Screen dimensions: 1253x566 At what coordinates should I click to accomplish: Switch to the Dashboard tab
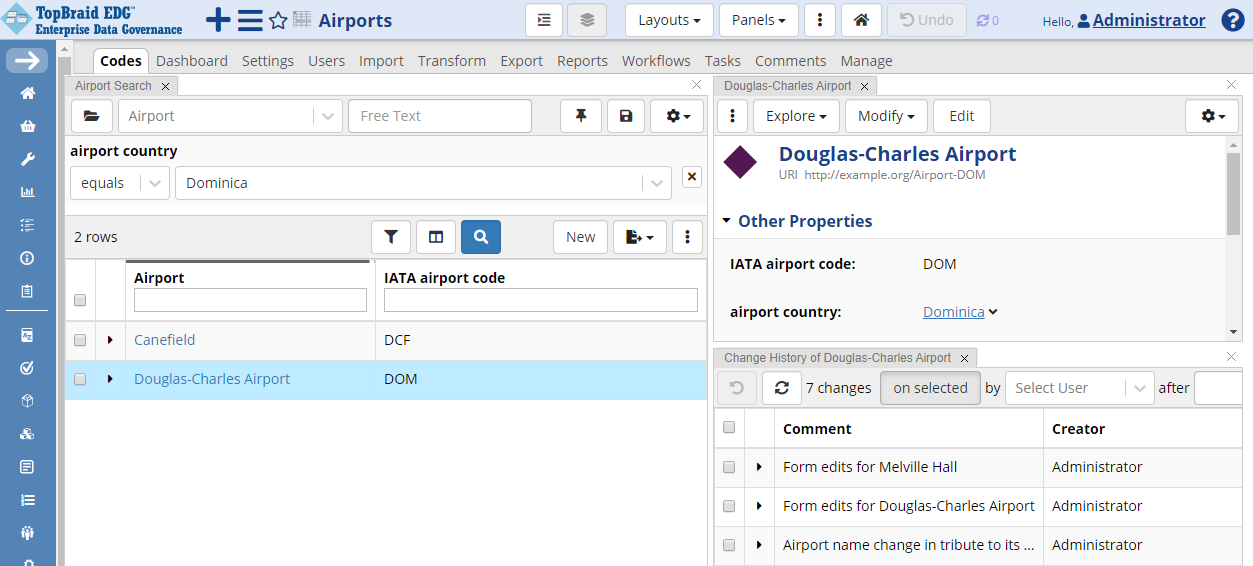tap(192, 61)
